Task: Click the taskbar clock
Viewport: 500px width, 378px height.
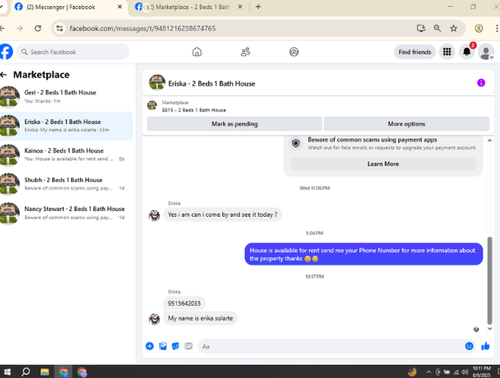Action: pos(482,372)
